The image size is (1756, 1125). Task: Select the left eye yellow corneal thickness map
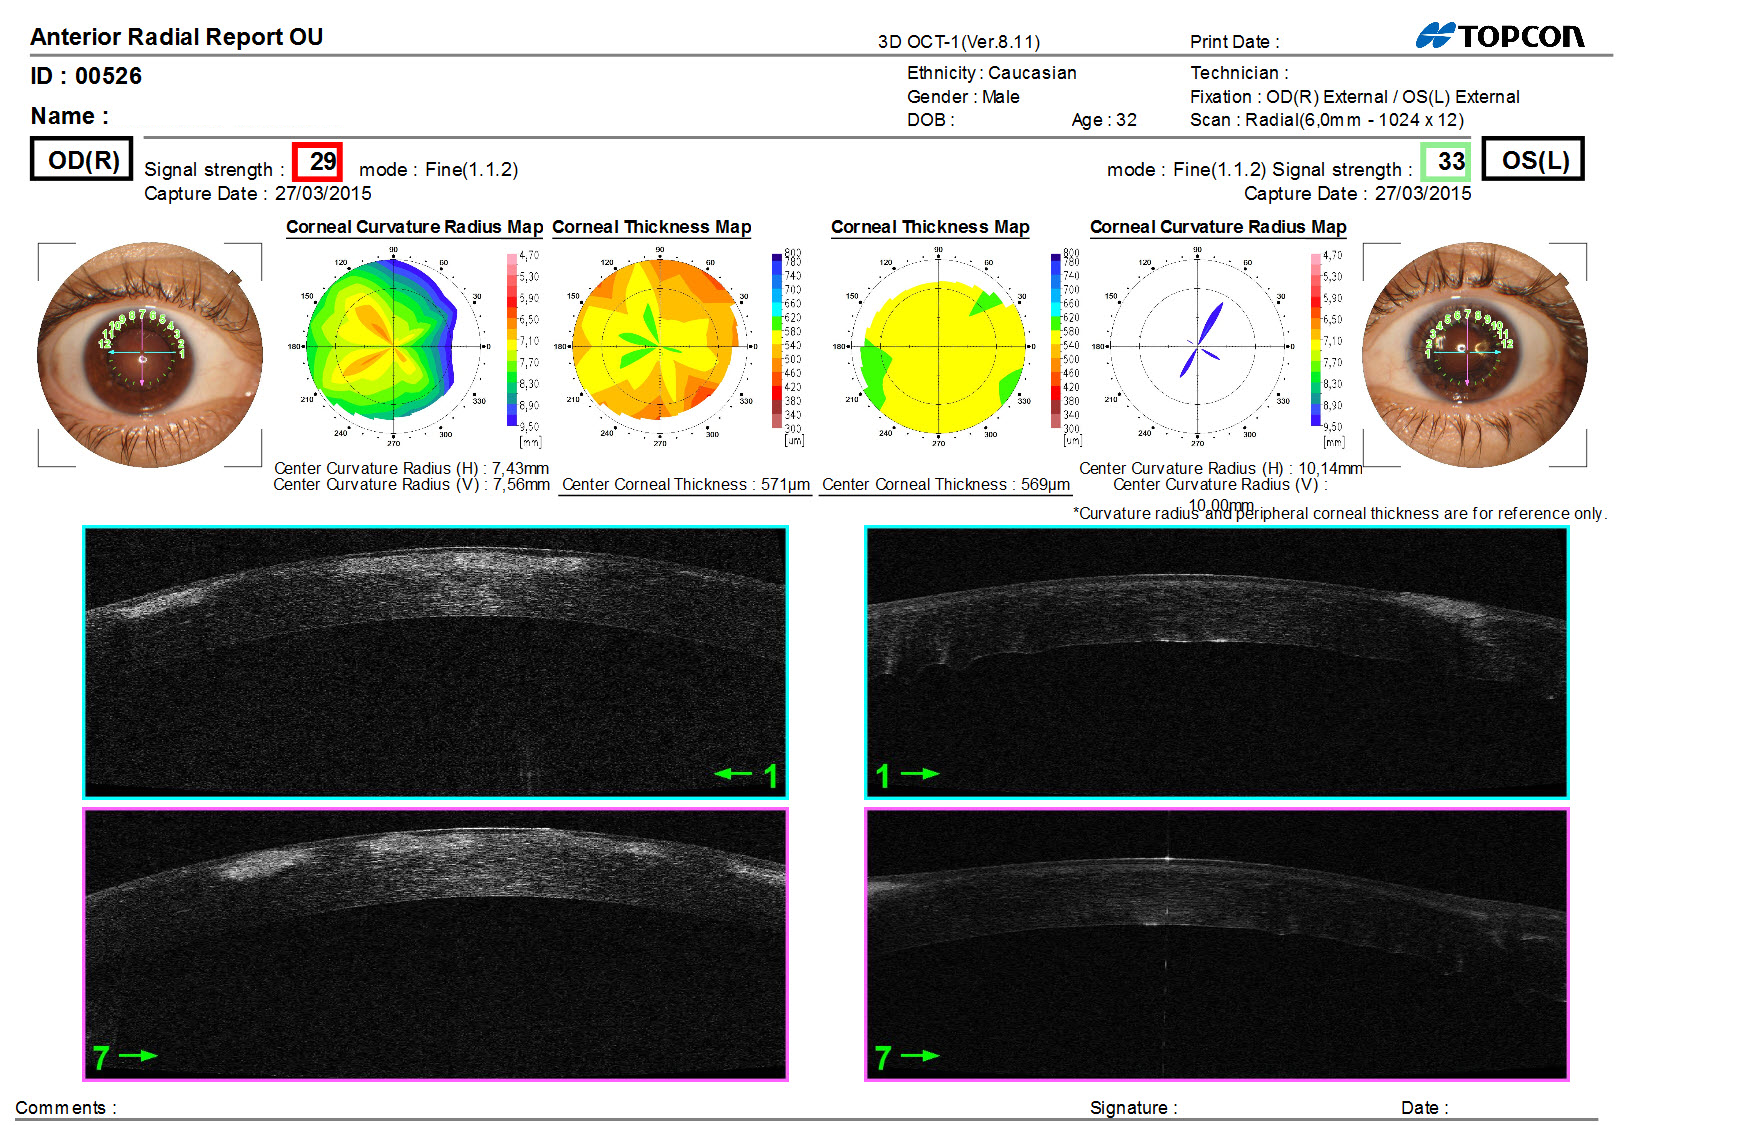[938, 346]
